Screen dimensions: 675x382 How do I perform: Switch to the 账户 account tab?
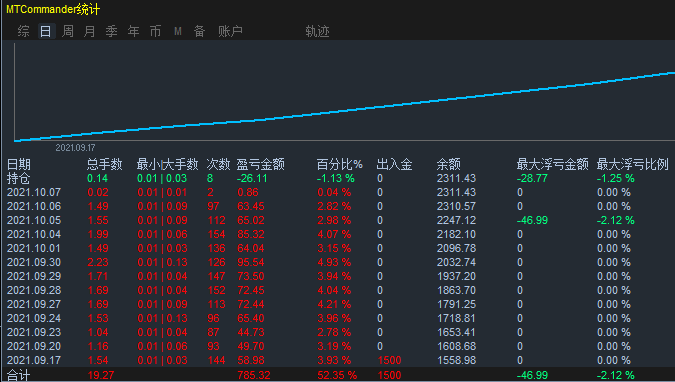(x=230, y=31)
